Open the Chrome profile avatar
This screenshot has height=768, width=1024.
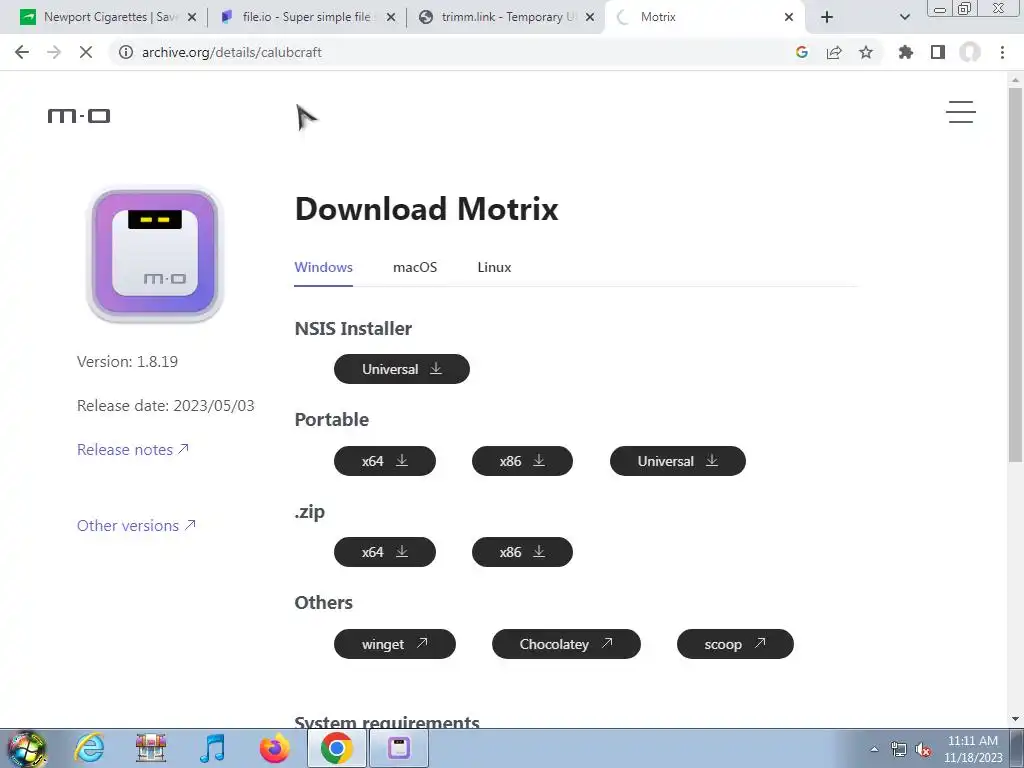click(x=970, y=52)
